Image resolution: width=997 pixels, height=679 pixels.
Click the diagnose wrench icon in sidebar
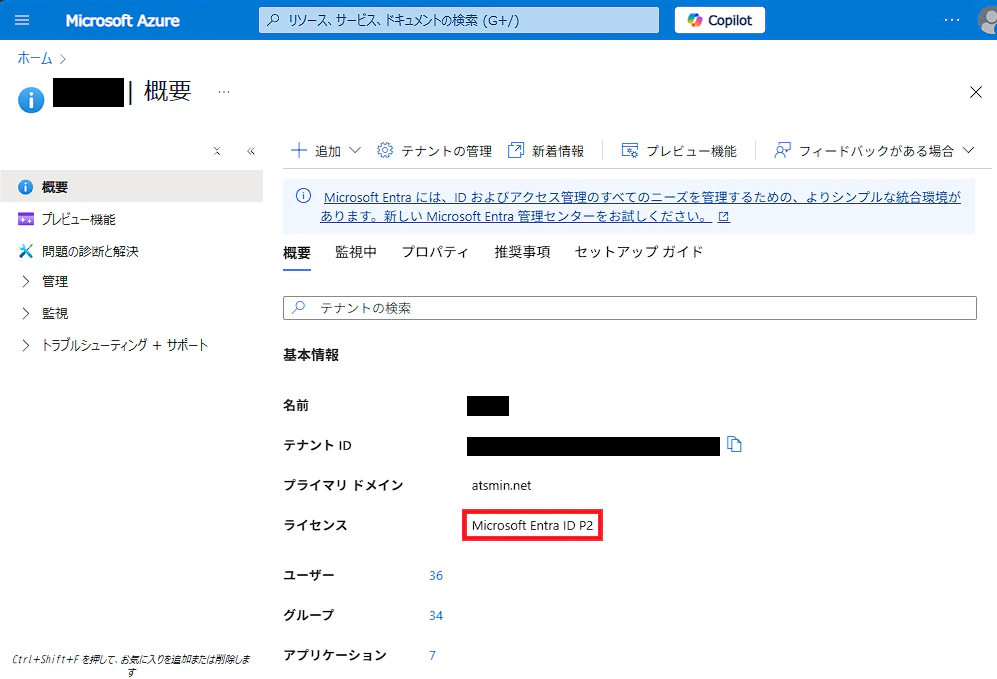[x=25, y=251]
